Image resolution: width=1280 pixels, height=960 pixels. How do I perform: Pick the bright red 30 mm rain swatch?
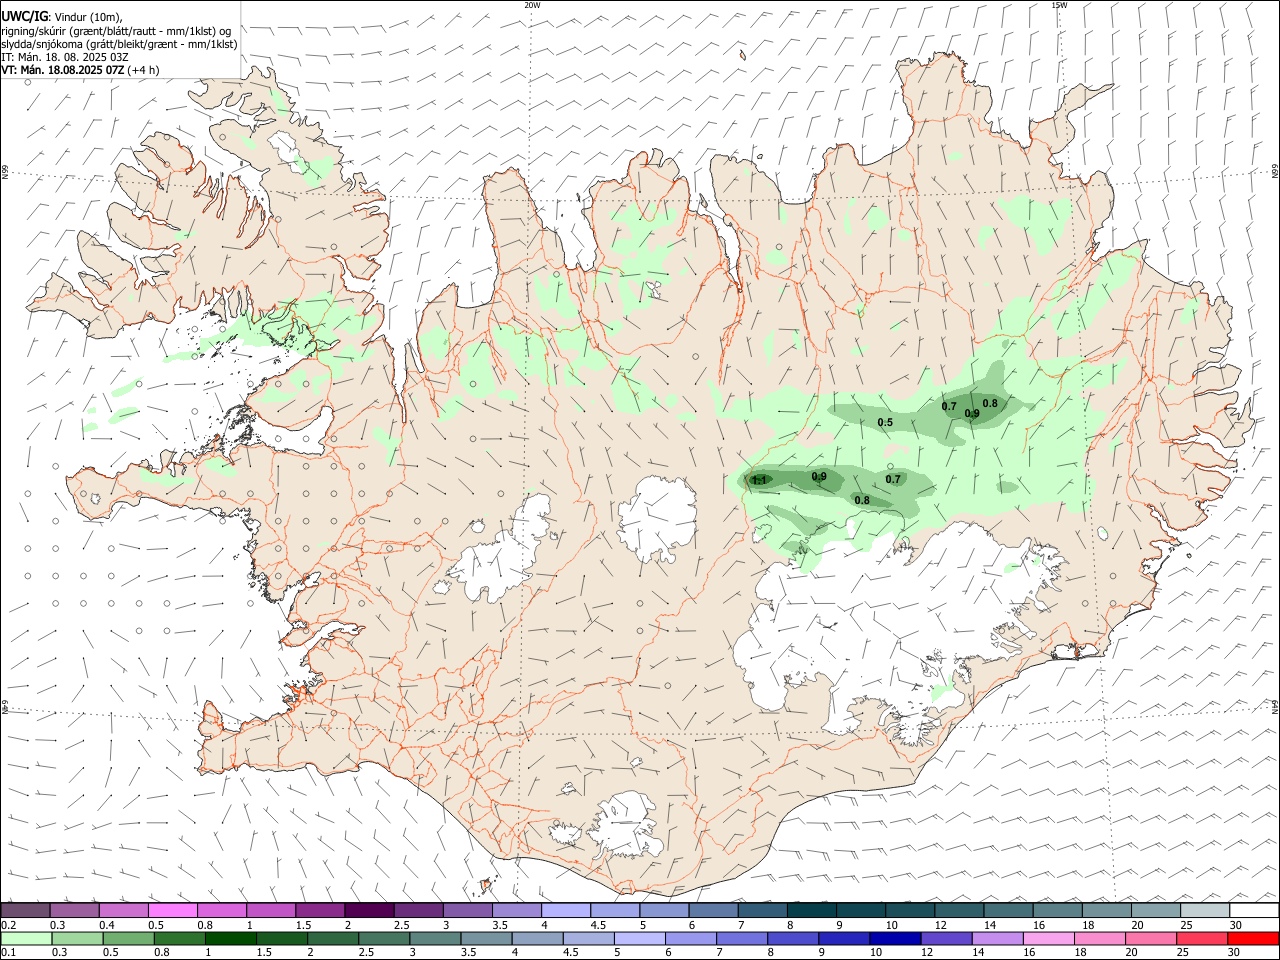1253,939
